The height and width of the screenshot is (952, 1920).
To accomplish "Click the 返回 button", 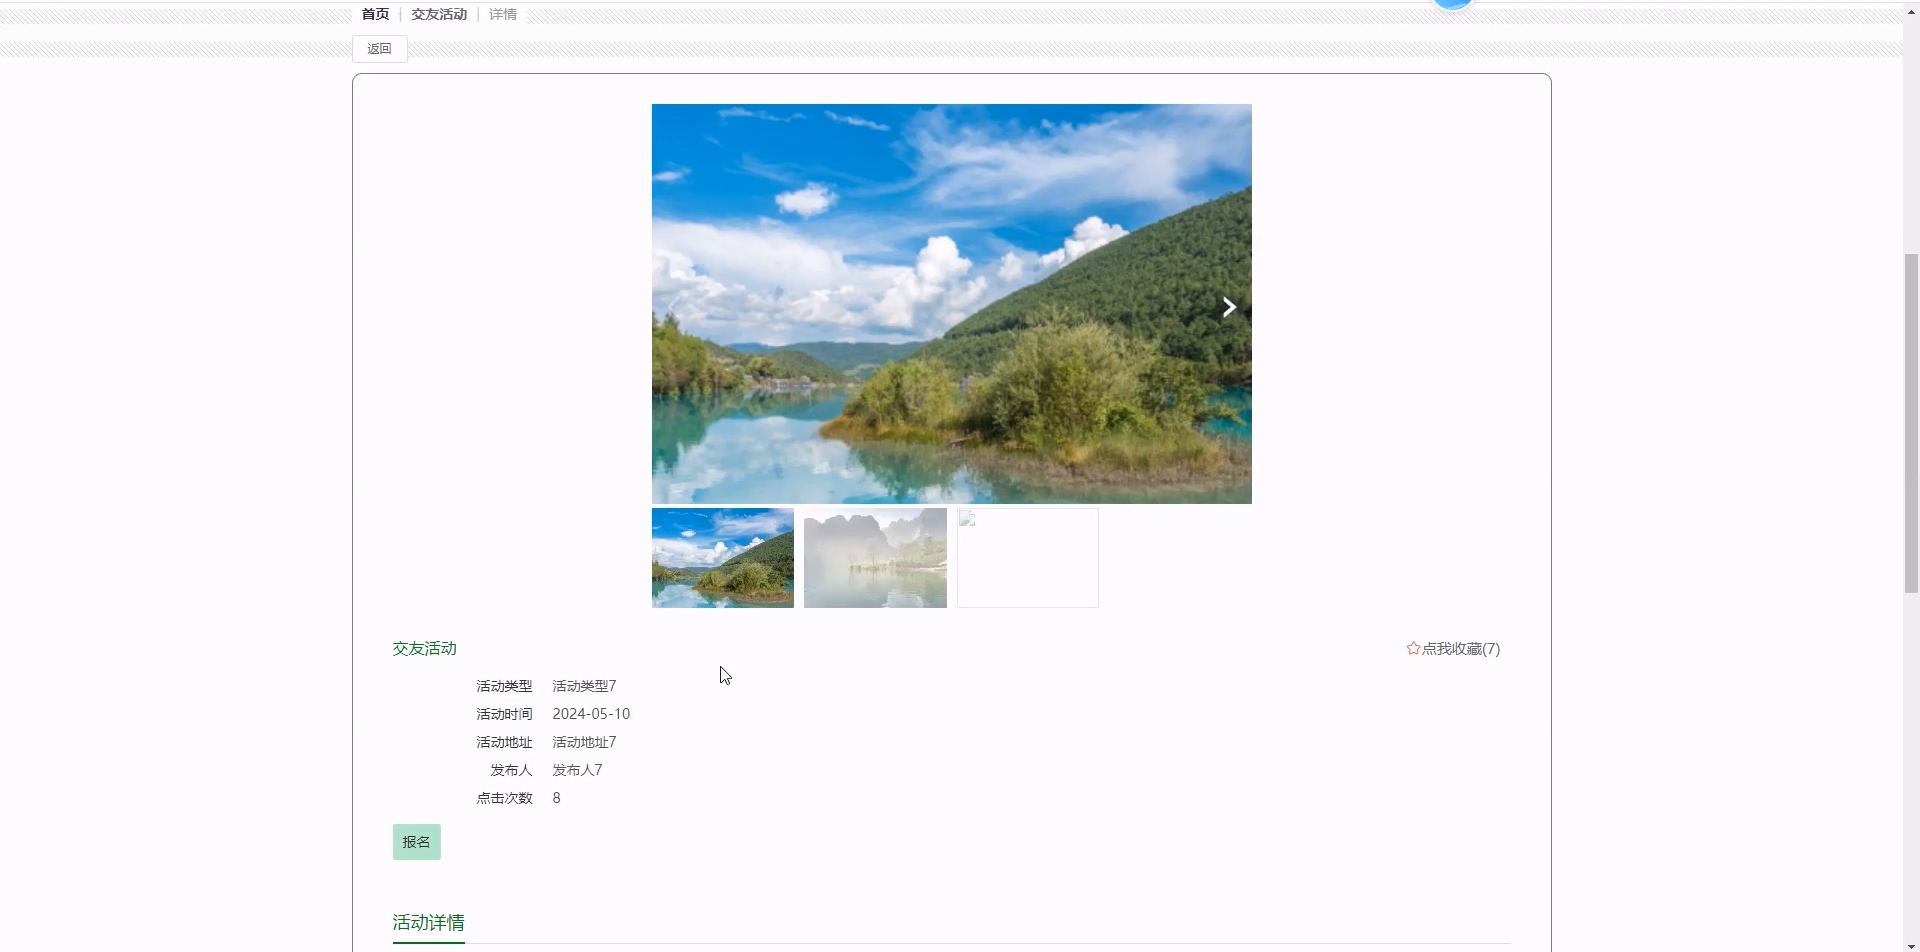I will [x=380, y=49].
